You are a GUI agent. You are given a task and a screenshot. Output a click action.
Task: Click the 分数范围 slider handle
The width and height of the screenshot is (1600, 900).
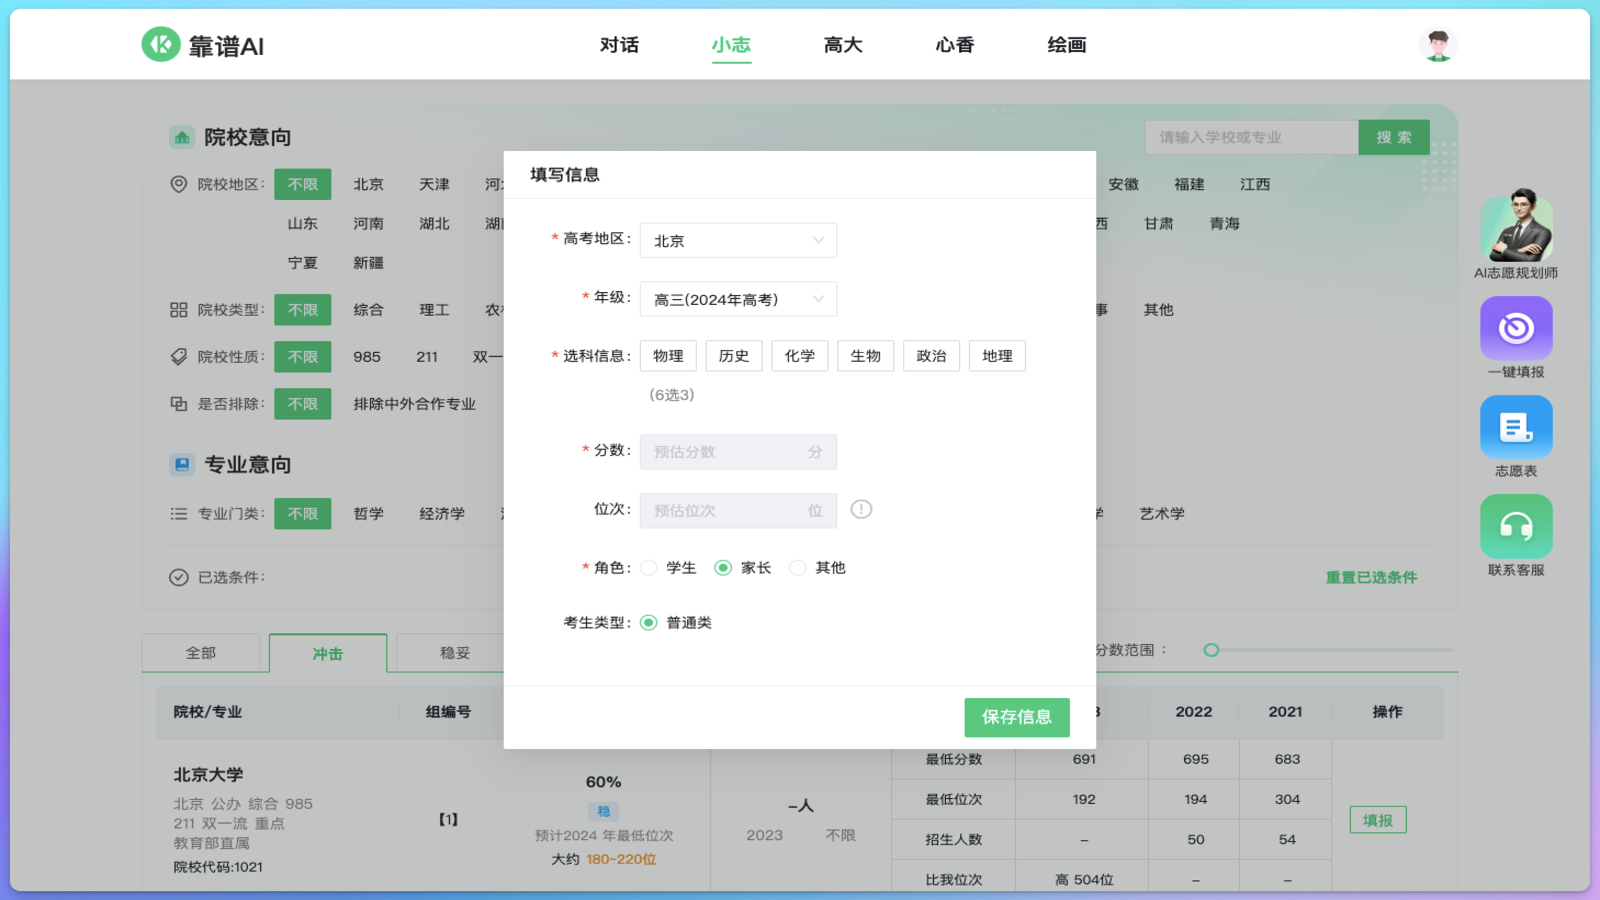[1212, 649]
